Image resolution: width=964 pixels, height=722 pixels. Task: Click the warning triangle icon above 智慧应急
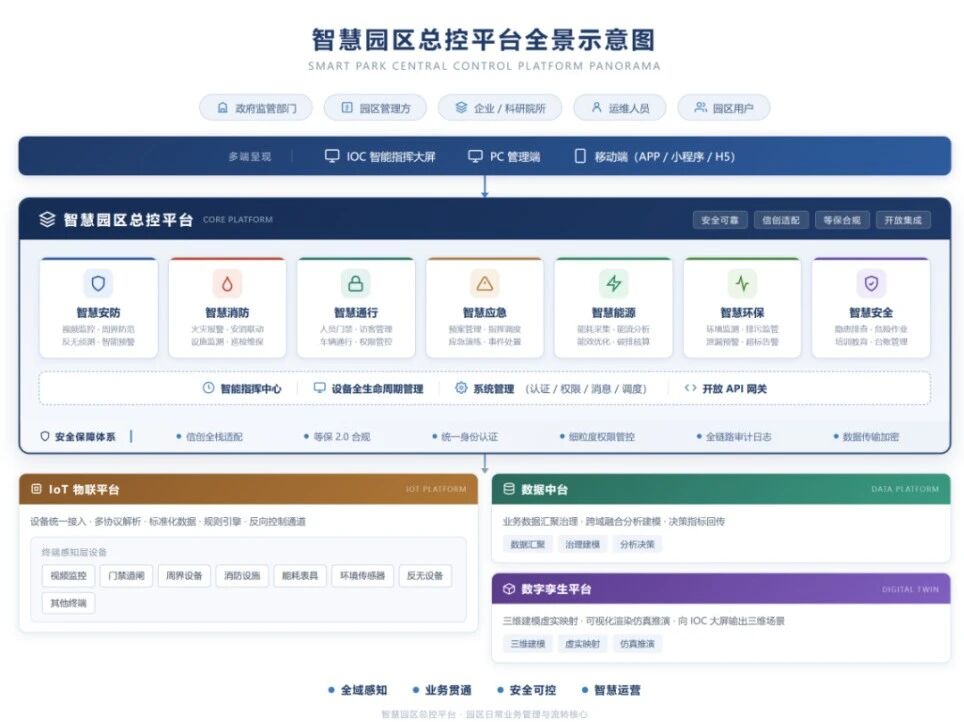(484, 284)
